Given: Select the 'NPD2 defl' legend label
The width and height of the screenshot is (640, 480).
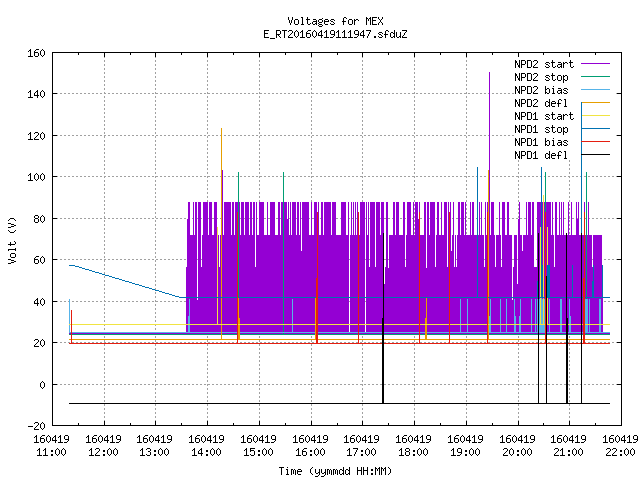Looking at the screenshot, I should pyautogui.click(x=541, y=103).
